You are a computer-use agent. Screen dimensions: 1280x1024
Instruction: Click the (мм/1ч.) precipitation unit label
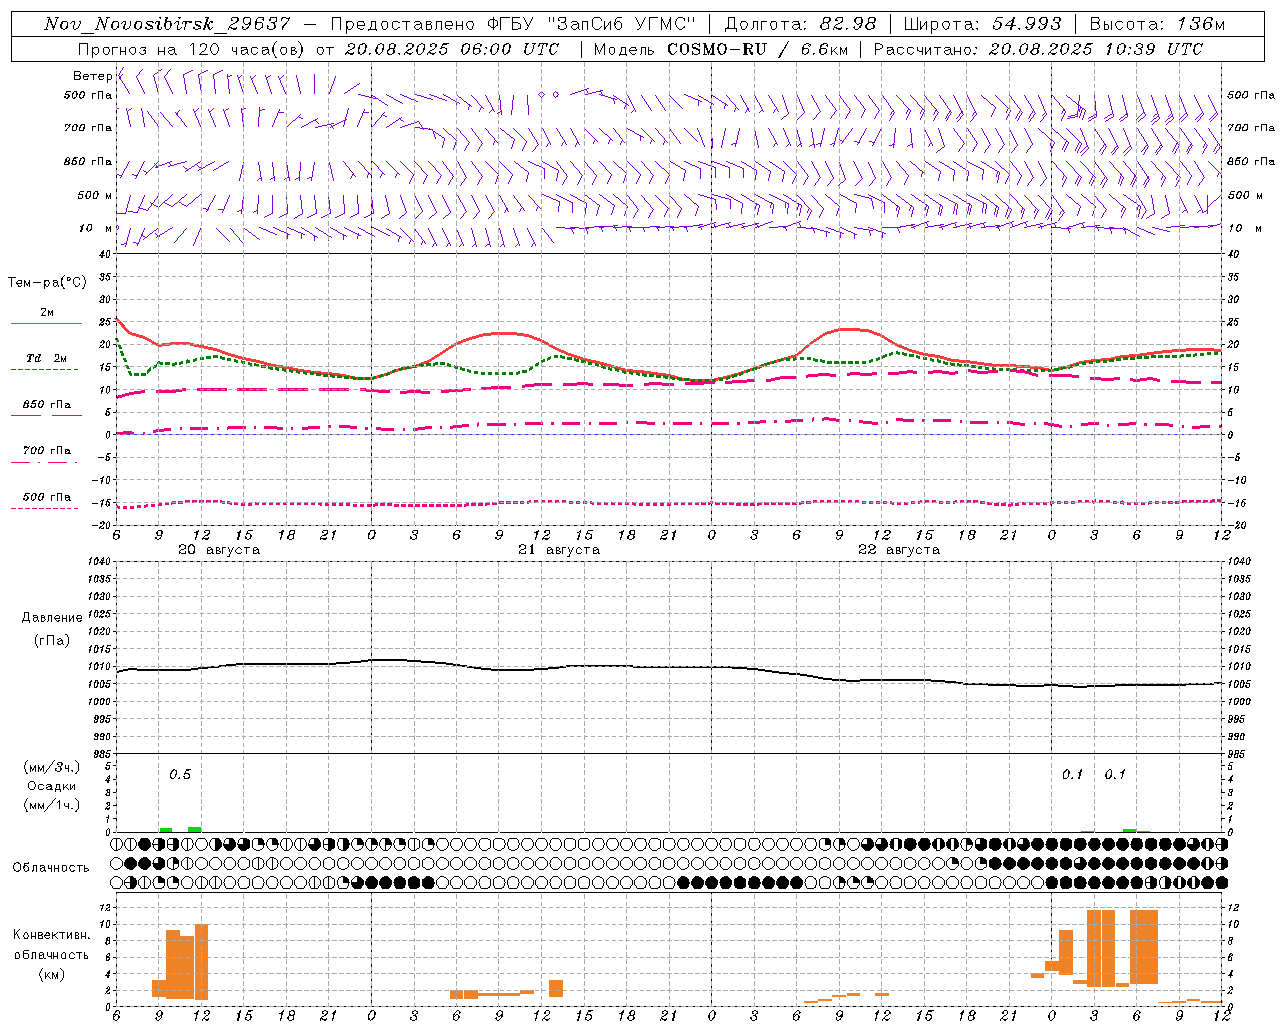point(52,805)
